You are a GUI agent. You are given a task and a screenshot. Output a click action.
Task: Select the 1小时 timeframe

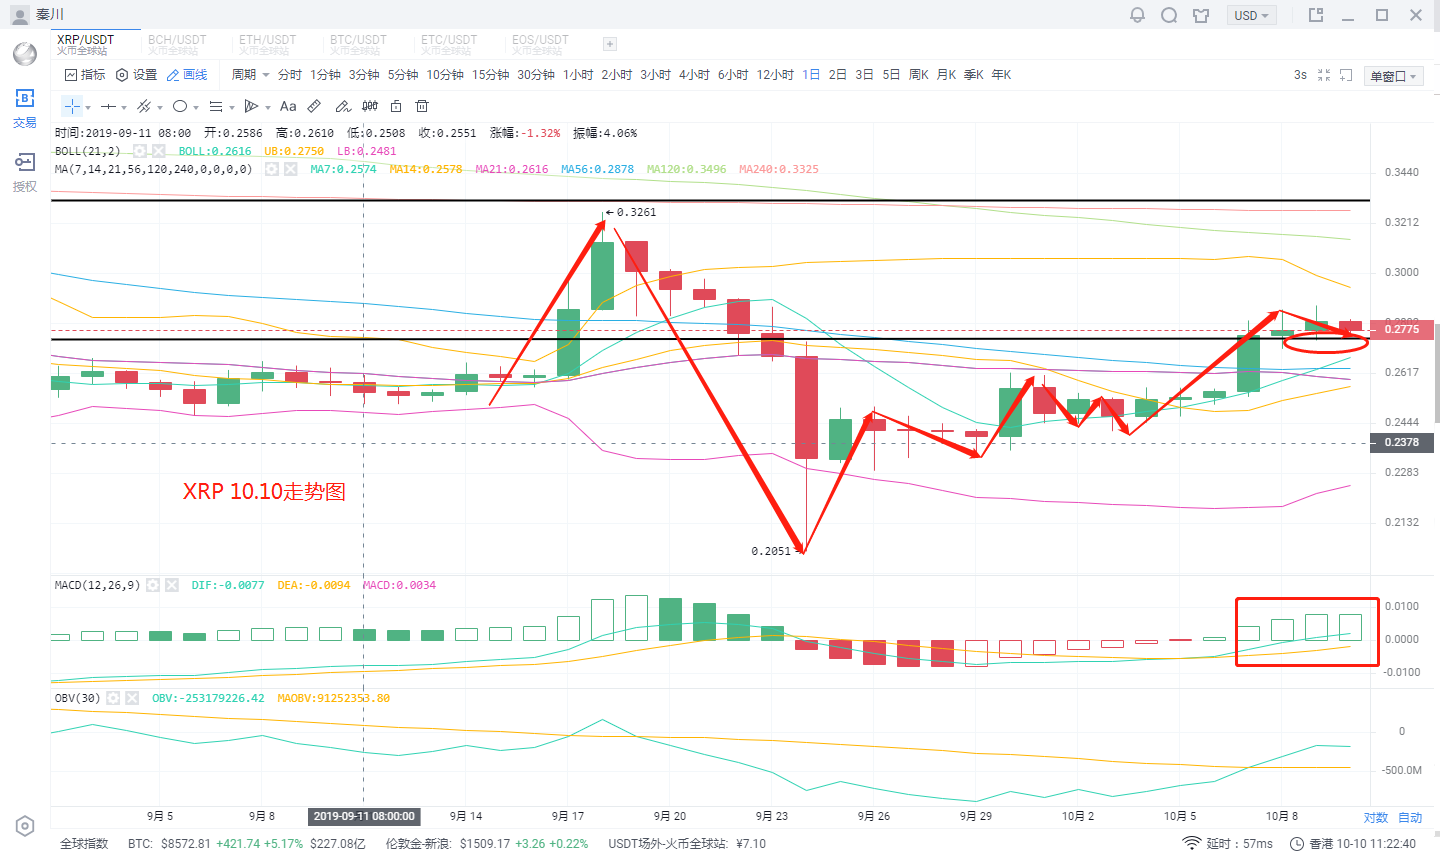pos(578,75)
